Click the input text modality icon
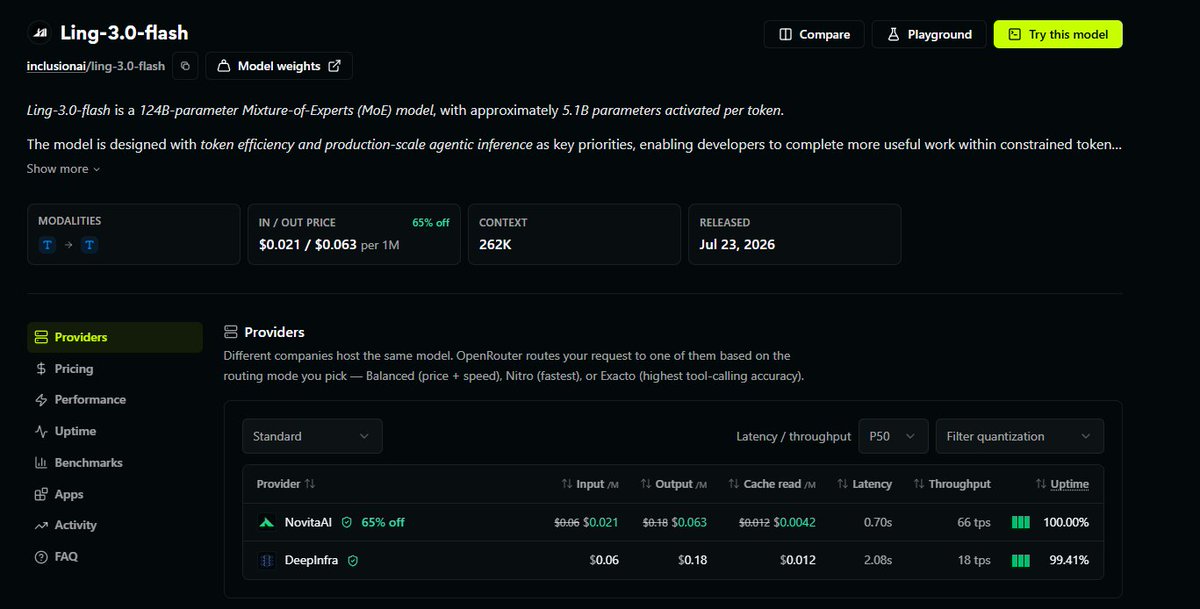The width and height of the screenshot is (1200, 609). (x=47, y=245)
